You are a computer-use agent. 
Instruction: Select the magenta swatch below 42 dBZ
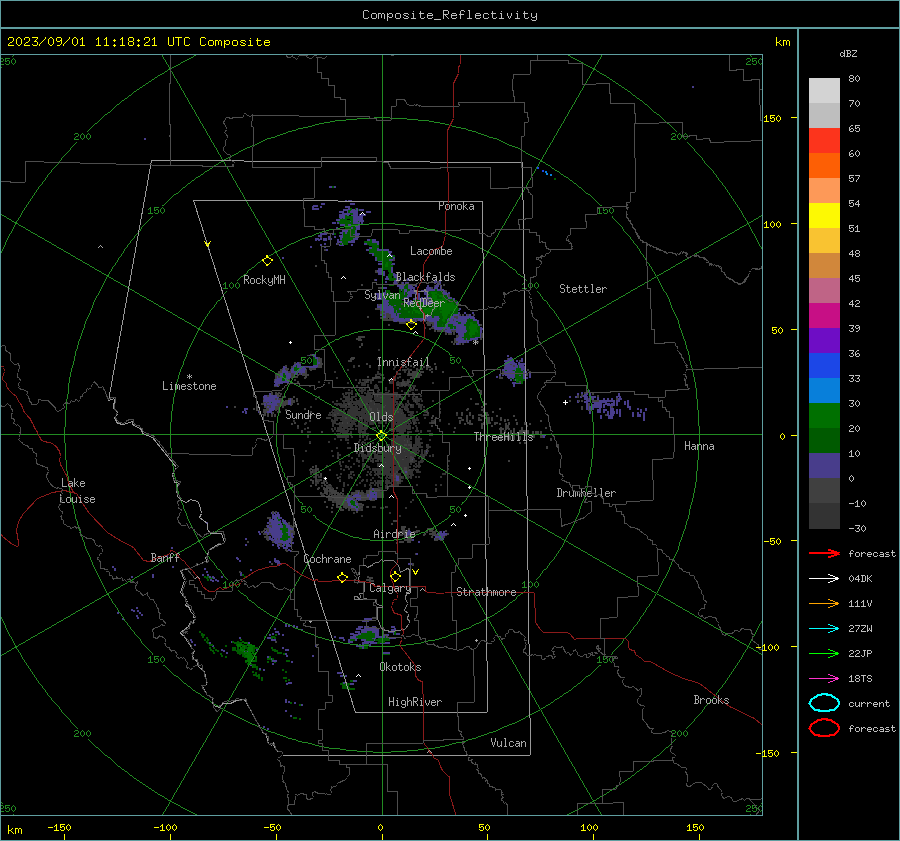824,315
